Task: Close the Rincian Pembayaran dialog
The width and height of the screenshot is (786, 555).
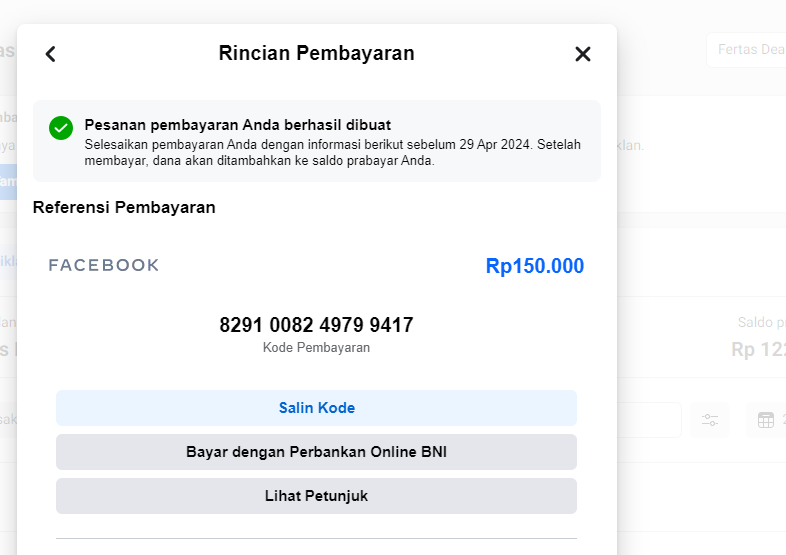Action: [x=583, y=54]
